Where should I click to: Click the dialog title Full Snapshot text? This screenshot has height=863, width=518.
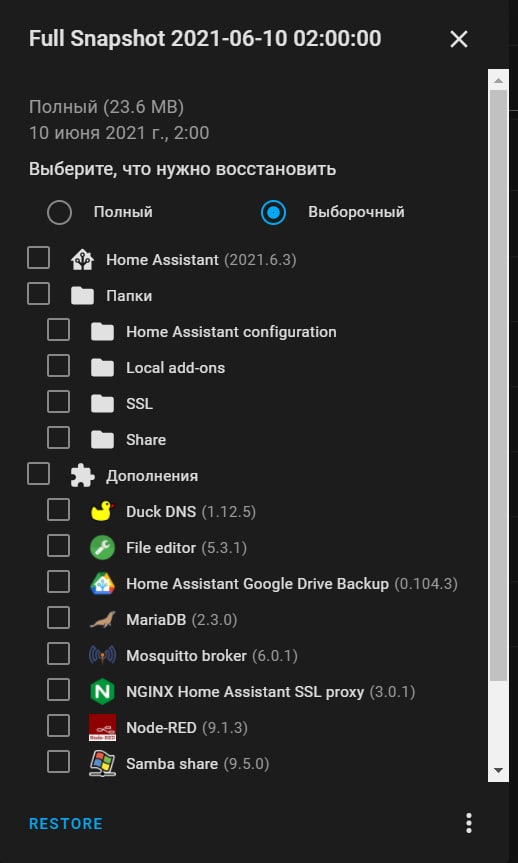[205, 39]
